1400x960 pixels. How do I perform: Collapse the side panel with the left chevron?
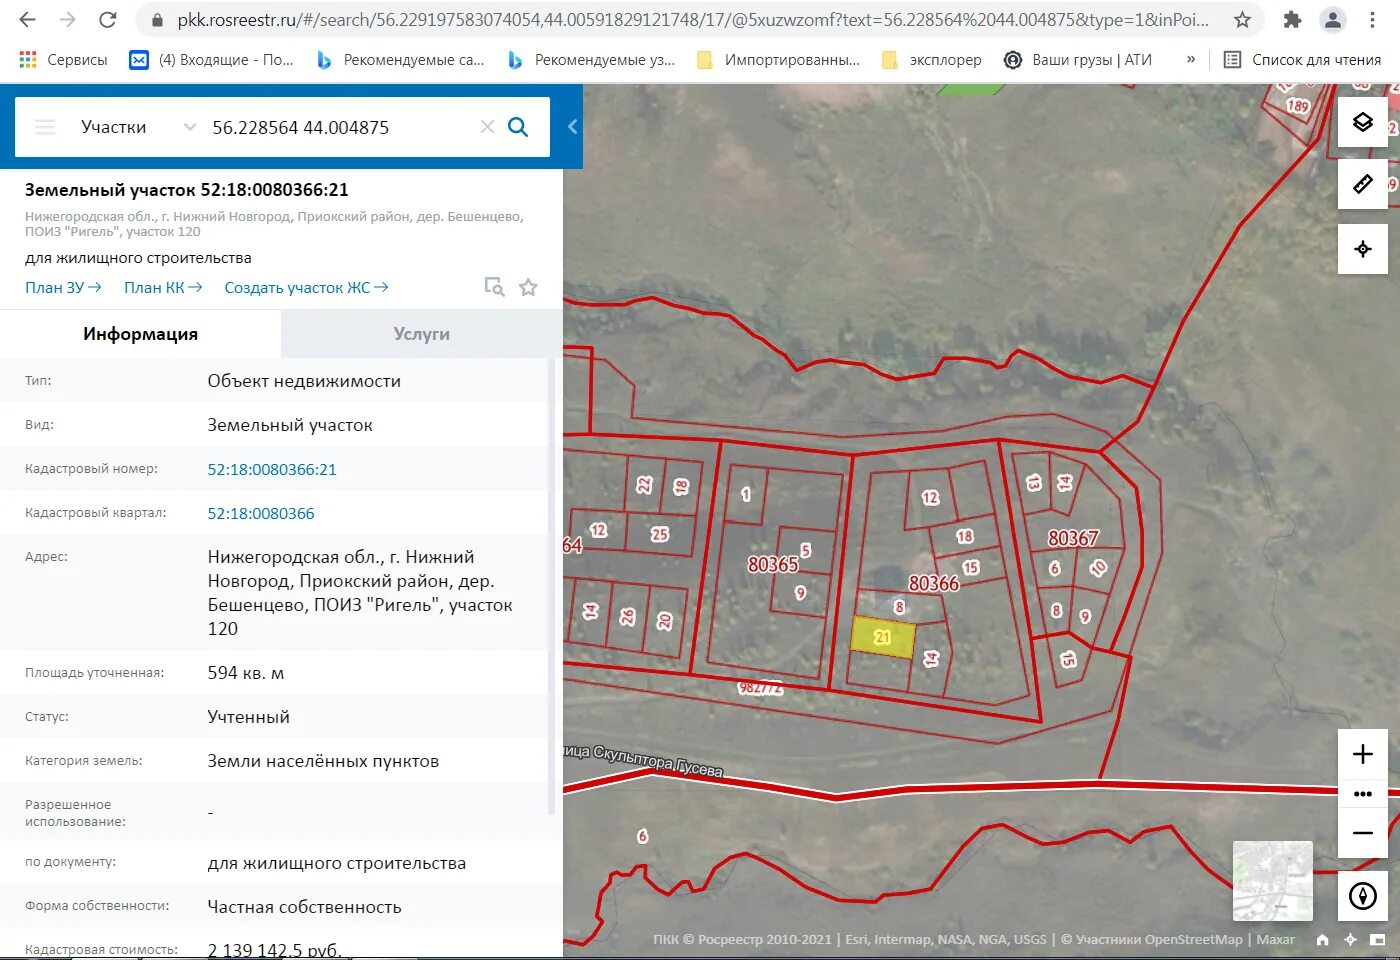[x=572, y=126]
